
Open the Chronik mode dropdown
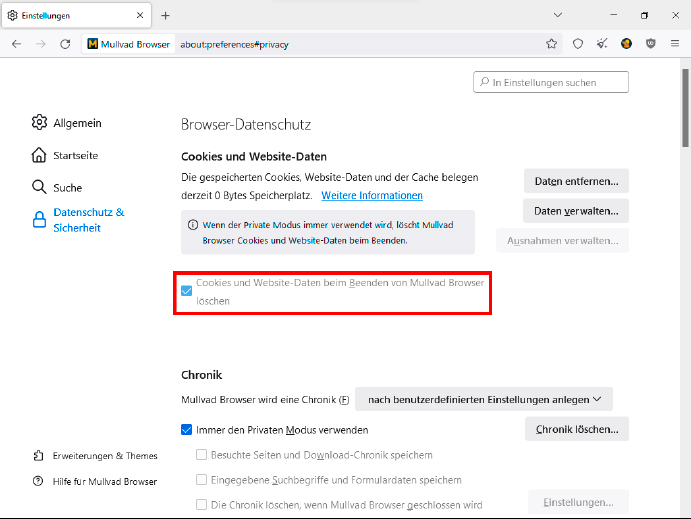pos(484,400)
